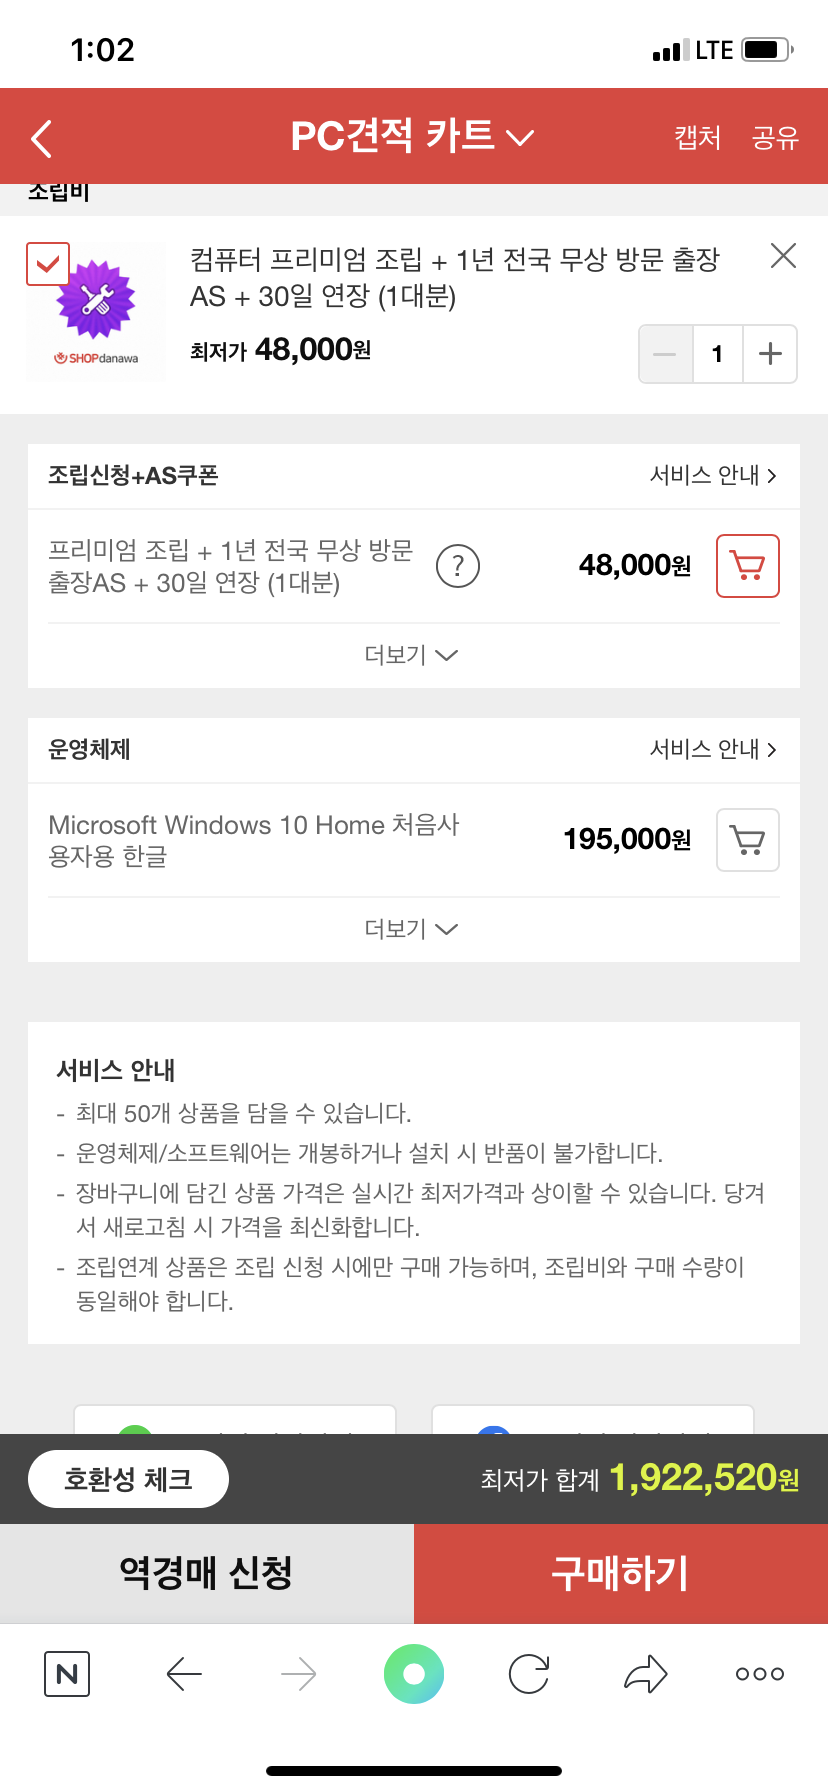Open the browser three-dots more menu
This screenshot has height=1792, width=828.
(760, 1674)
